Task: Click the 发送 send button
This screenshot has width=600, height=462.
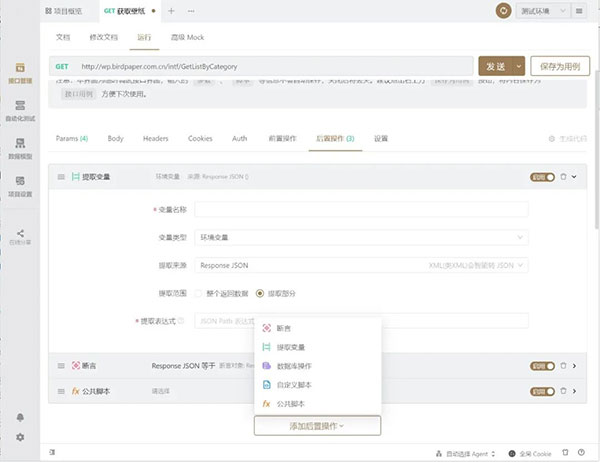Action: (501, 66)
